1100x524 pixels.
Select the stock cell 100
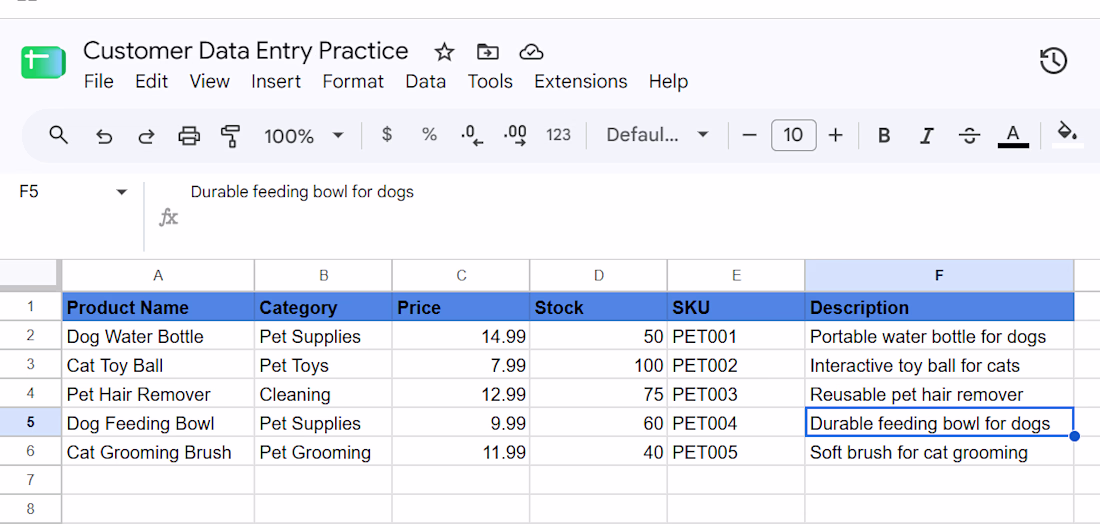tap(598, 365)
